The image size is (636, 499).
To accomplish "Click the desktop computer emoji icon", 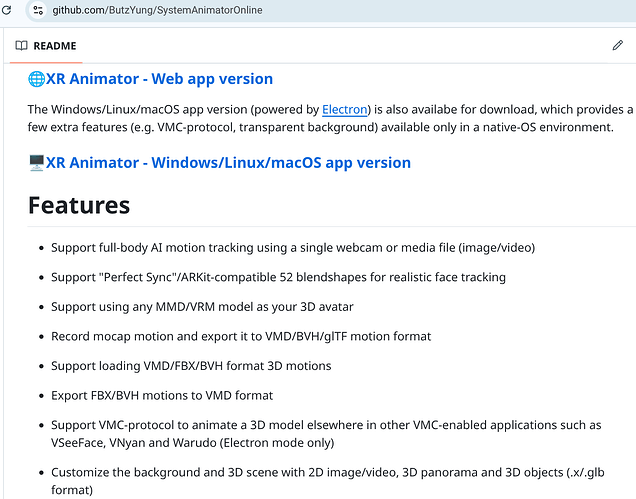I will point(36,163).
